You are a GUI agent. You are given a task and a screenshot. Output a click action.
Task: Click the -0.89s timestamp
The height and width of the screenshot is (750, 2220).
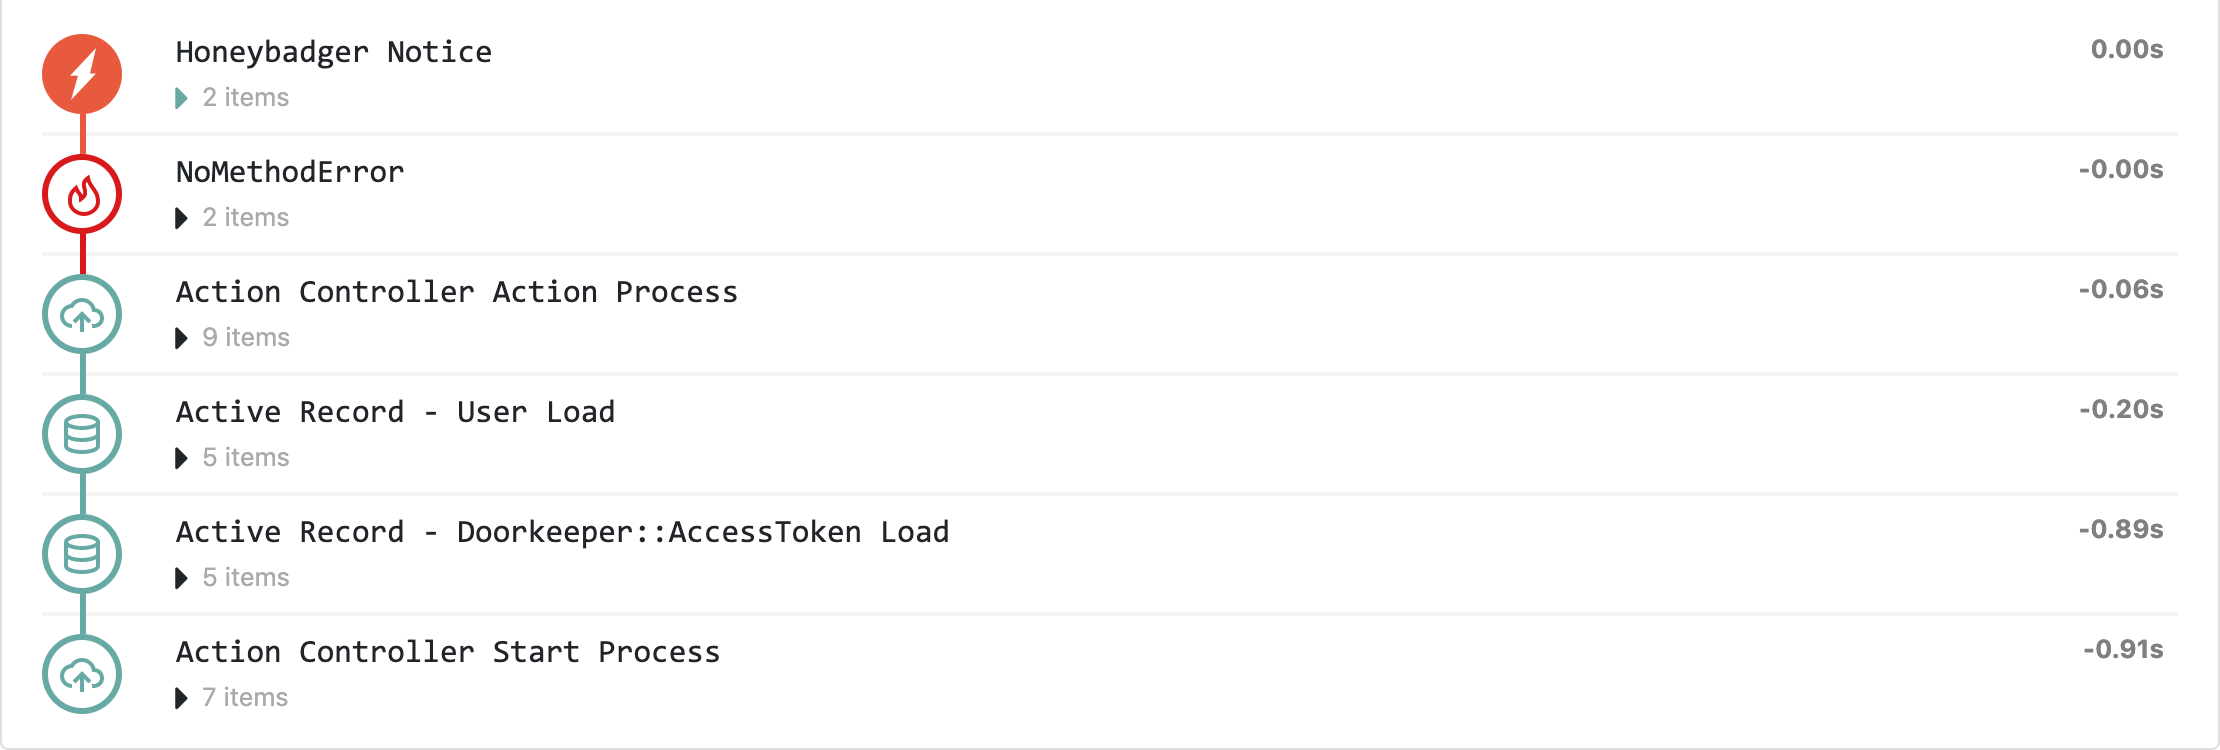[x=2120, y=529]
